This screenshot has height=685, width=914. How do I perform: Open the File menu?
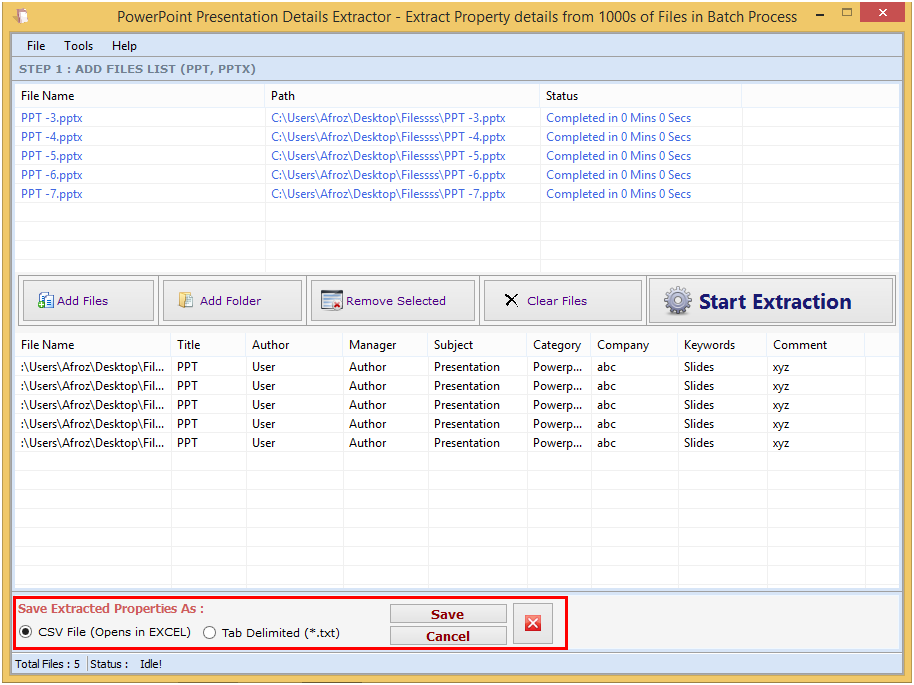36,45
